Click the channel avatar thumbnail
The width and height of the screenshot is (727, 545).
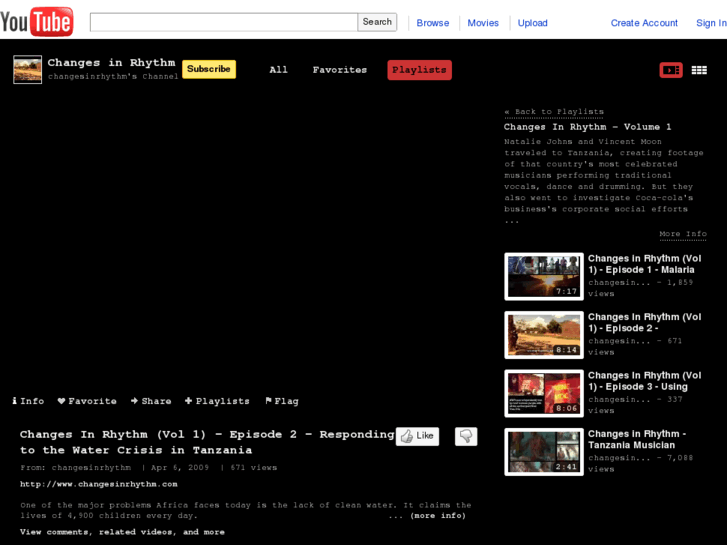(x=27, y=69)
